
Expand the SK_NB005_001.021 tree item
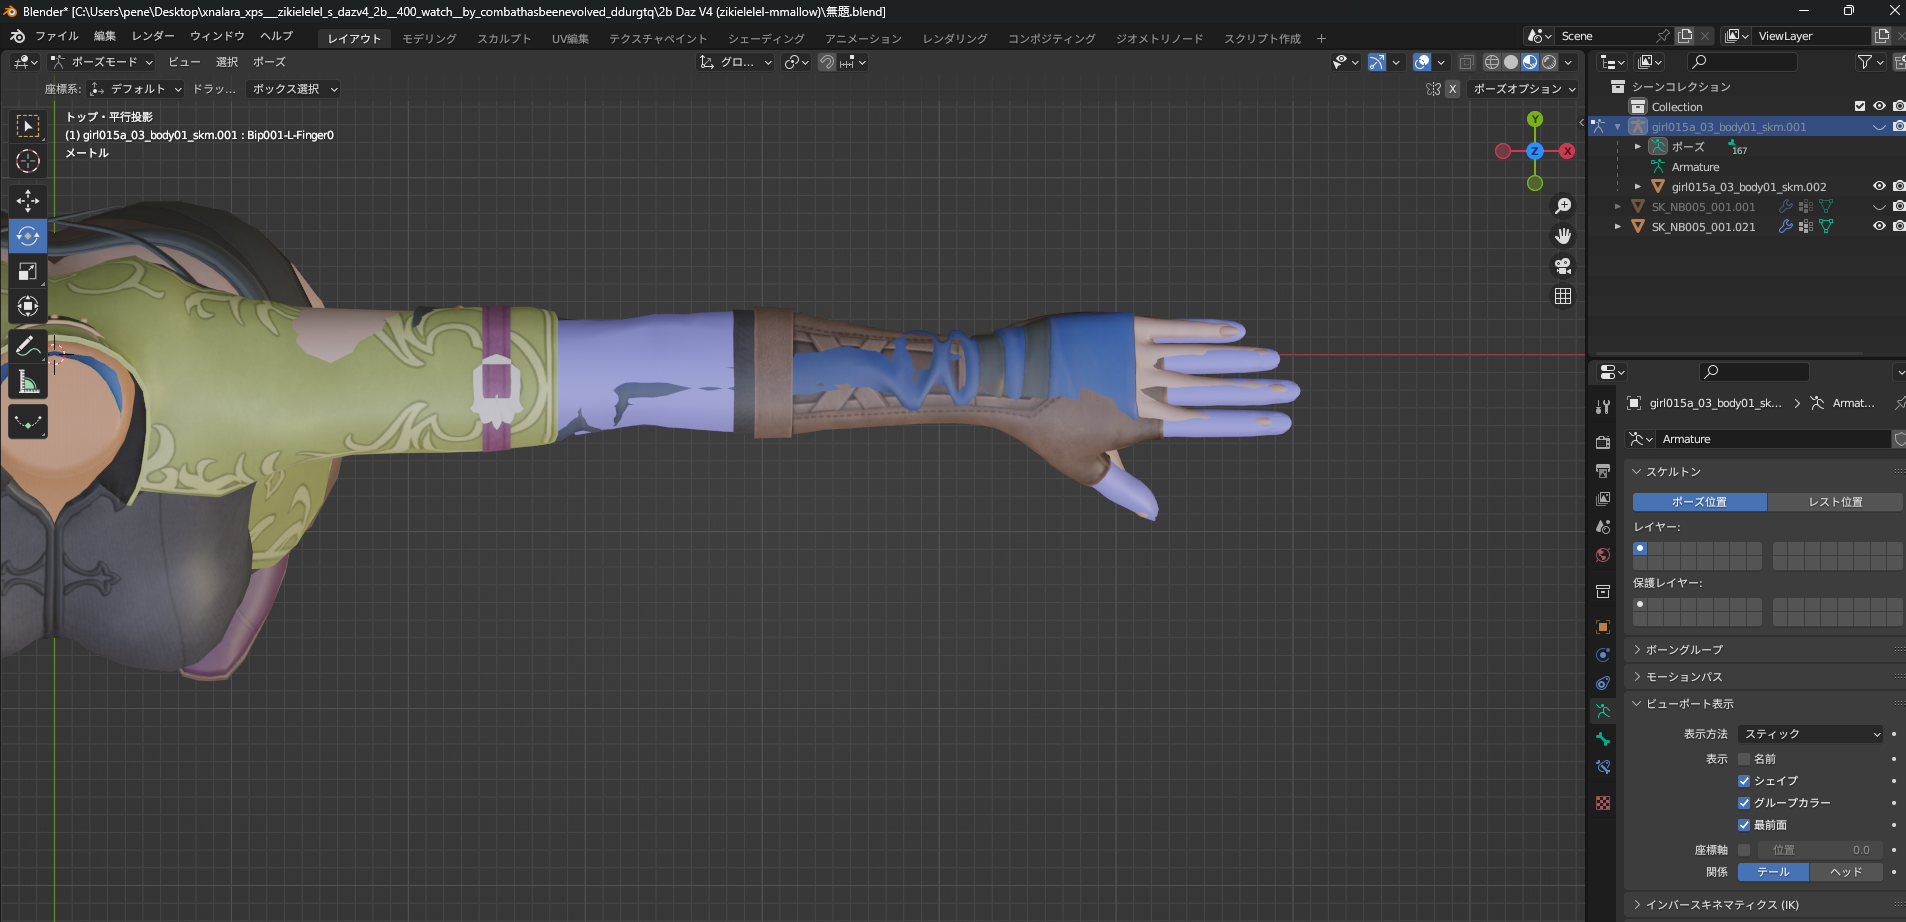click(1618, 227)
